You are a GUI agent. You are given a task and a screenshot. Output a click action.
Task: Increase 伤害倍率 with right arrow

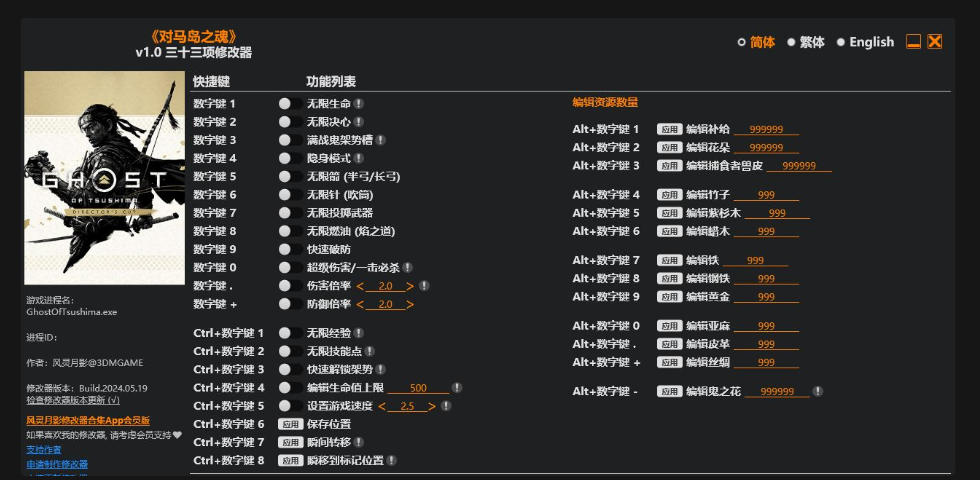tap(410, 286)
